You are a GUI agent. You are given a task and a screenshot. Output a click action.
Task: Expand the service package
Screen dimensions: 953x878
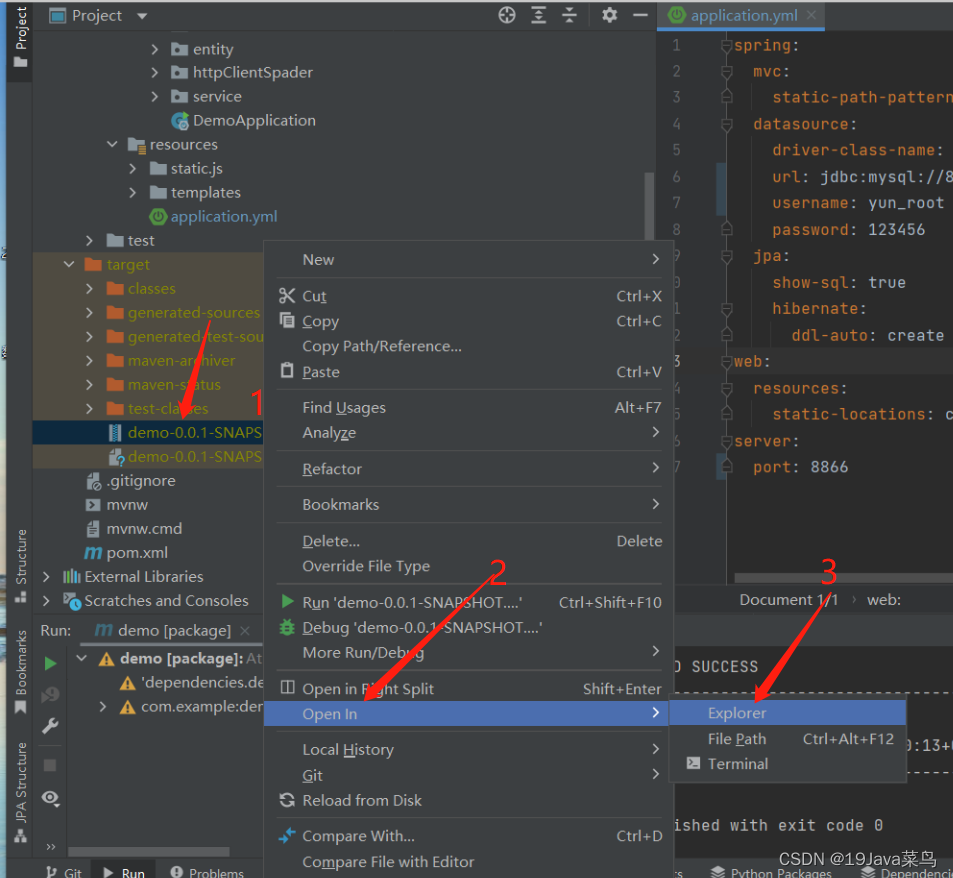coord(154,97)
